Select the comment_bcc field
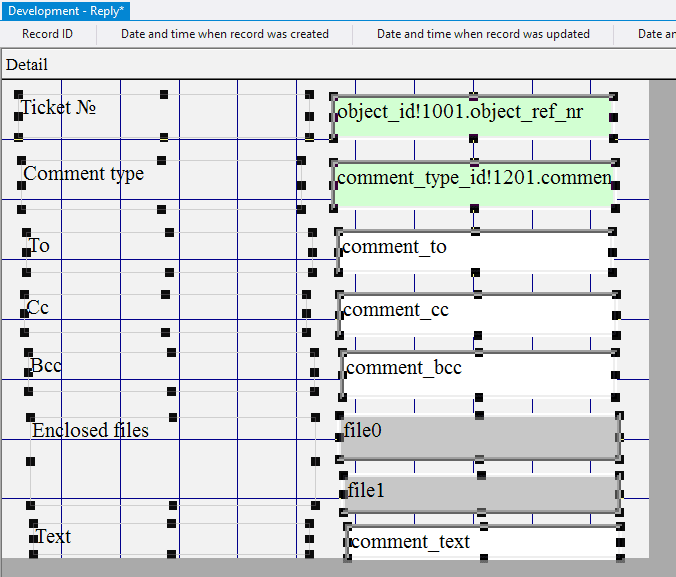The height and width of the screenshot is (577, 676). coord(478,372)
